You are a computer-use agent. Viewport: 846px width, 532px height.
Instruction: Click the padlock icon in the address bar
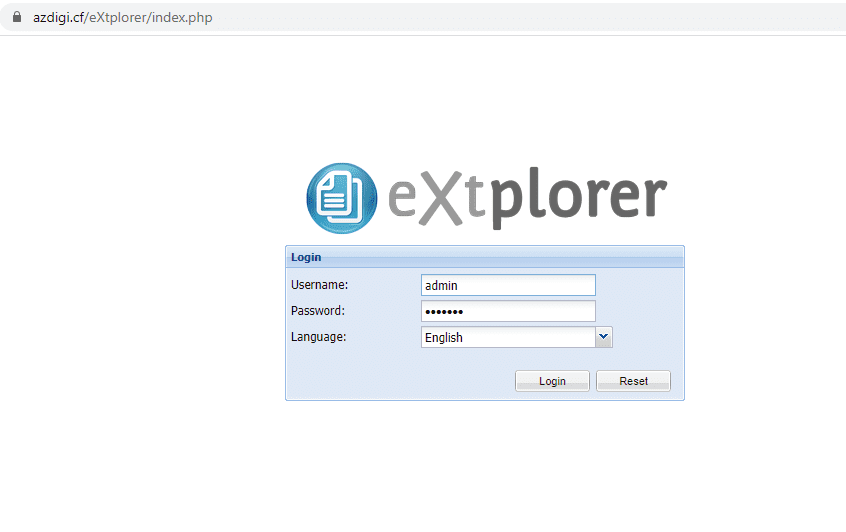[15, 18]
